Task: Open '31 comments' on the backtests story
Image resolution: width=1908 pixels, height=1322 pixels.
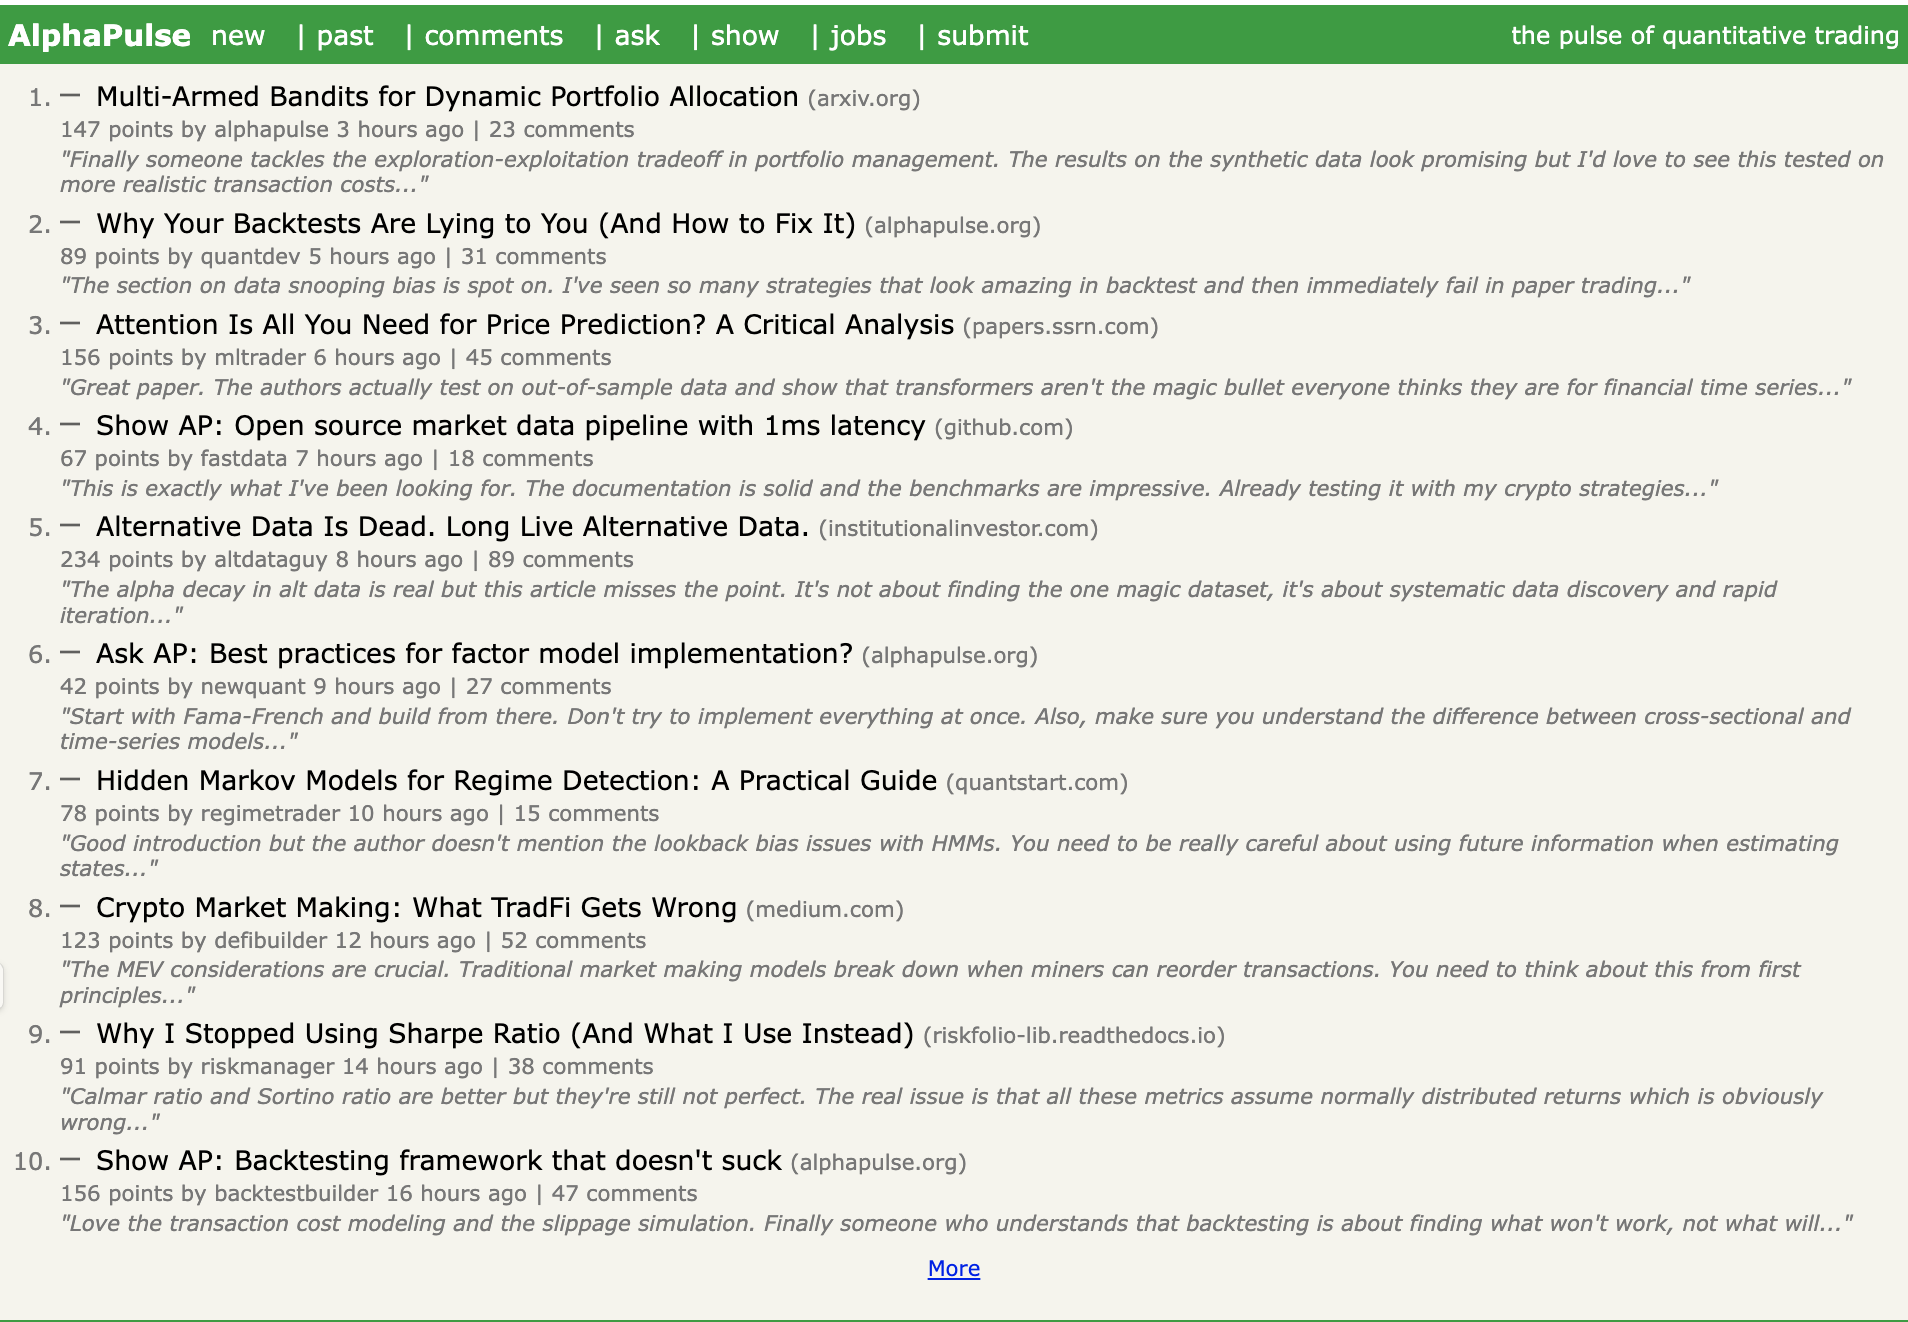Action: tap(533, 257)
